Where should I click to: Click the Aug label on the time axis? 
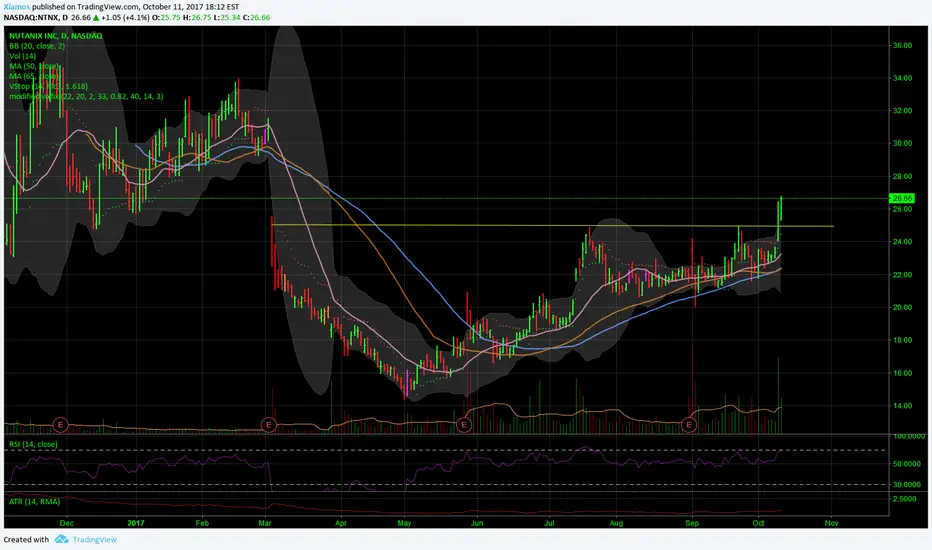(x=616, y=523)
